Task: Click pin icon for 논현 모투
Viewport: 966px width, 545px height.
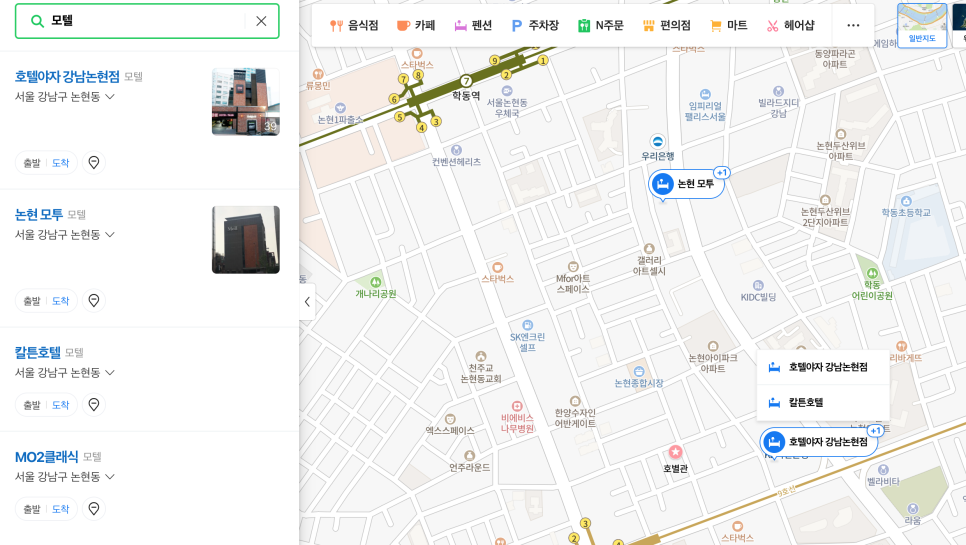Action: coord(94,301)
